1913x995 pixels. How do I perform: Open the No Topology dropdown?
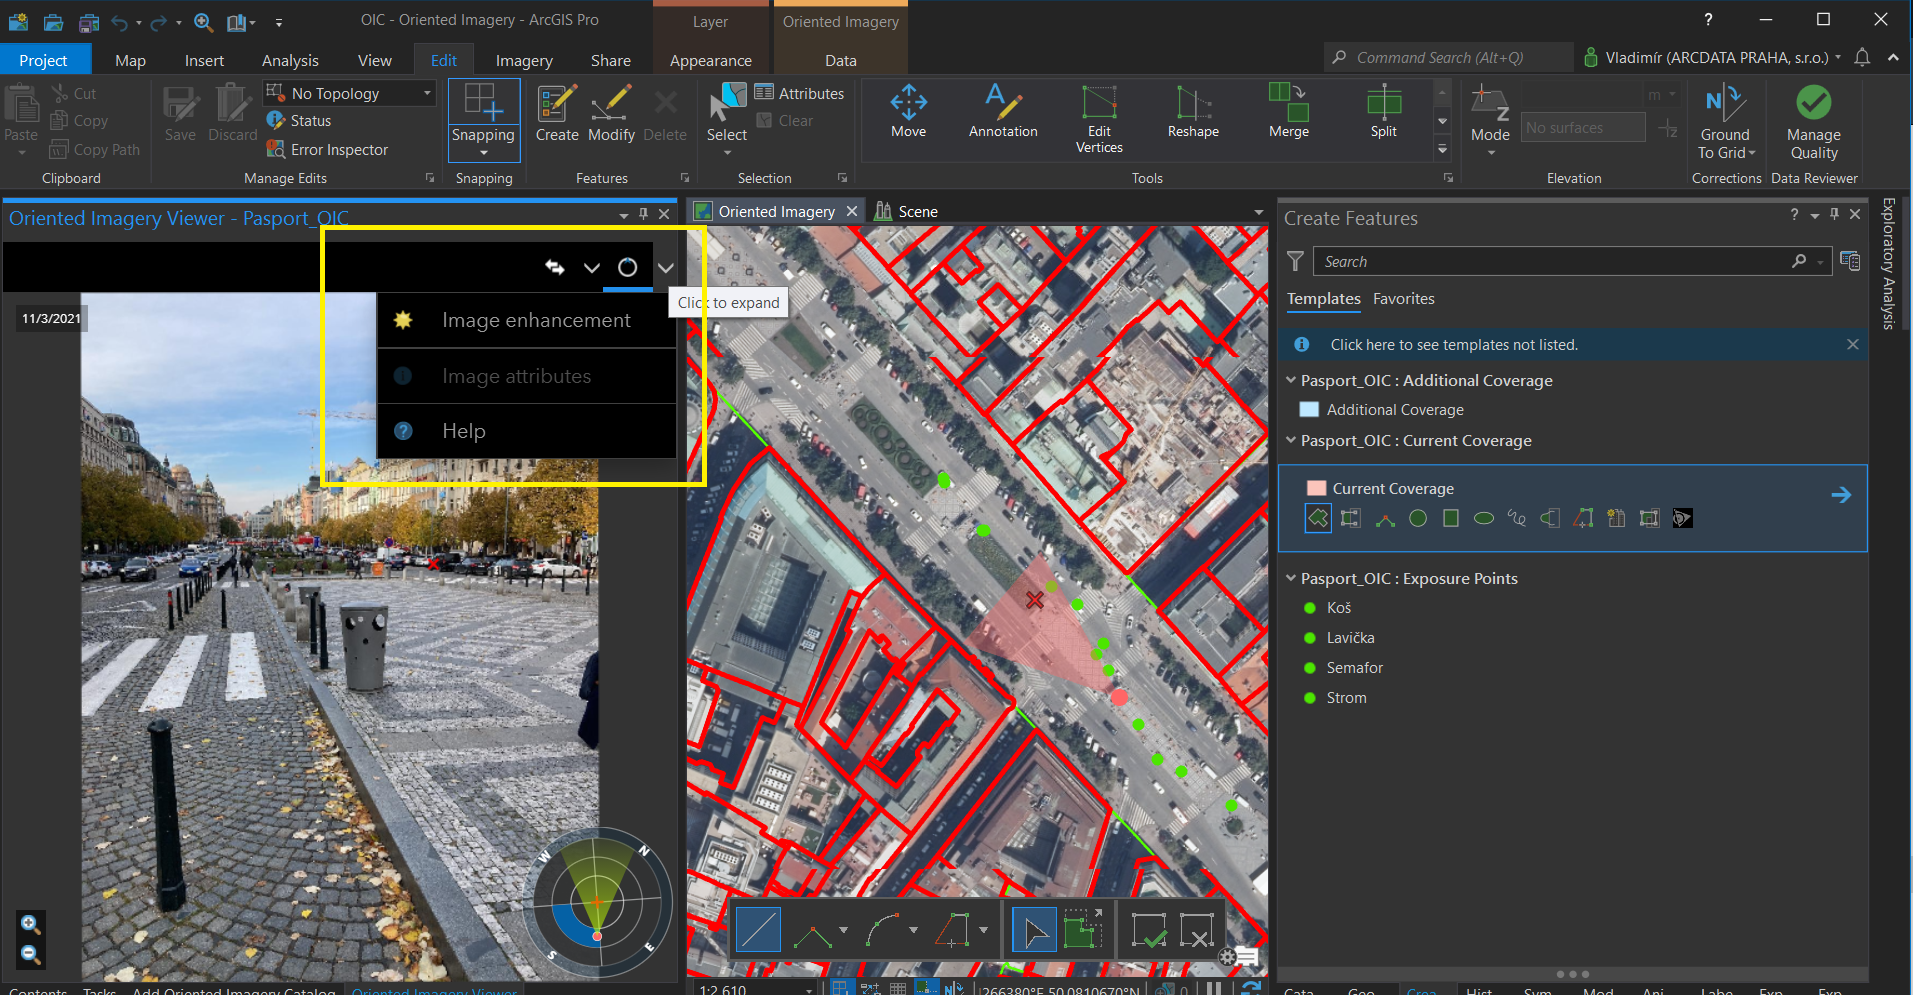tap(349, 93)
